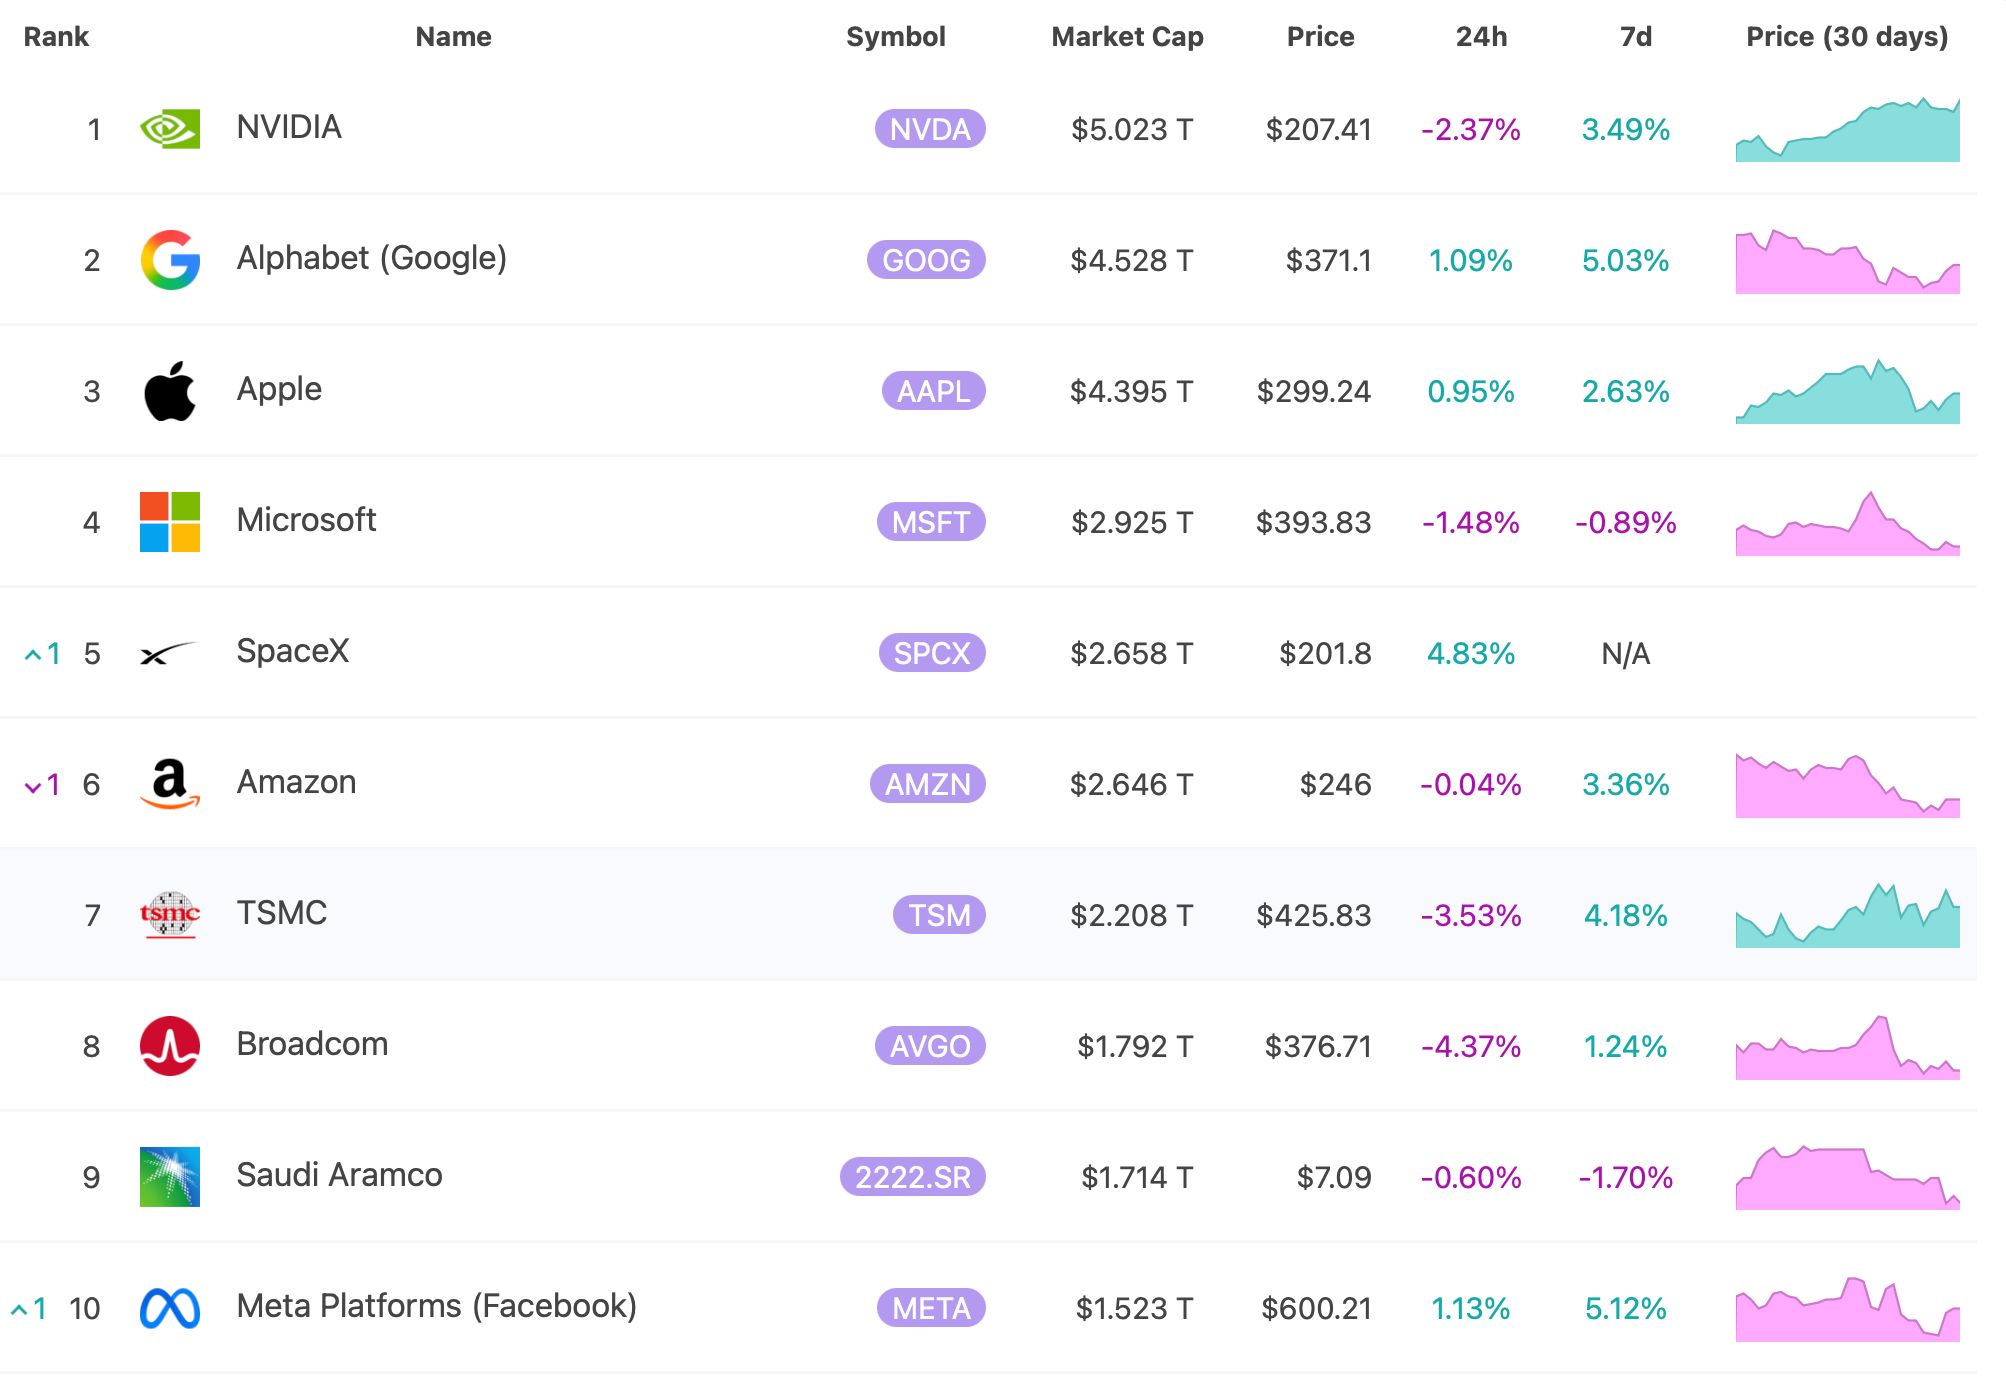2006x1376 pixels.
Task: Click the TSMC logo icon
Action: click(170, 915)
